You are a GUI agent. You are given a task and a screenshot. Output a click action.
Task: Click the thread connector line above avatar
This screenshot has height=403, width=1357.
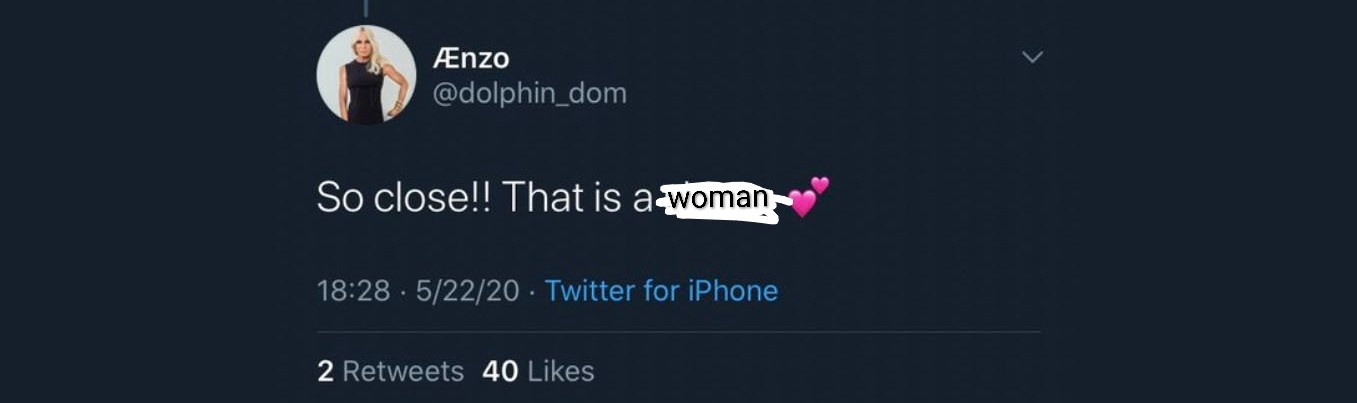(x=366, y=8)
